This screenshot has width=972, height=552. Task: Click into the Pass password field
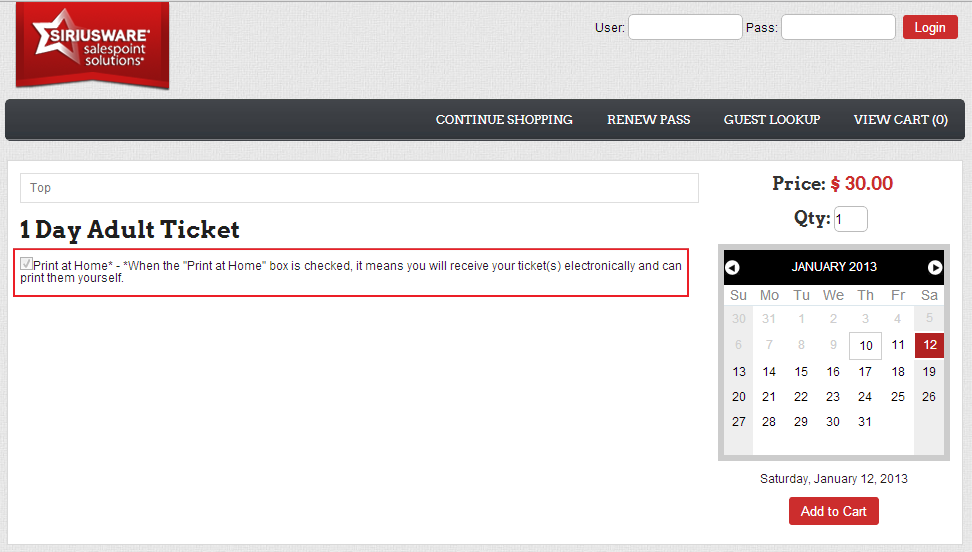point(838,28)
